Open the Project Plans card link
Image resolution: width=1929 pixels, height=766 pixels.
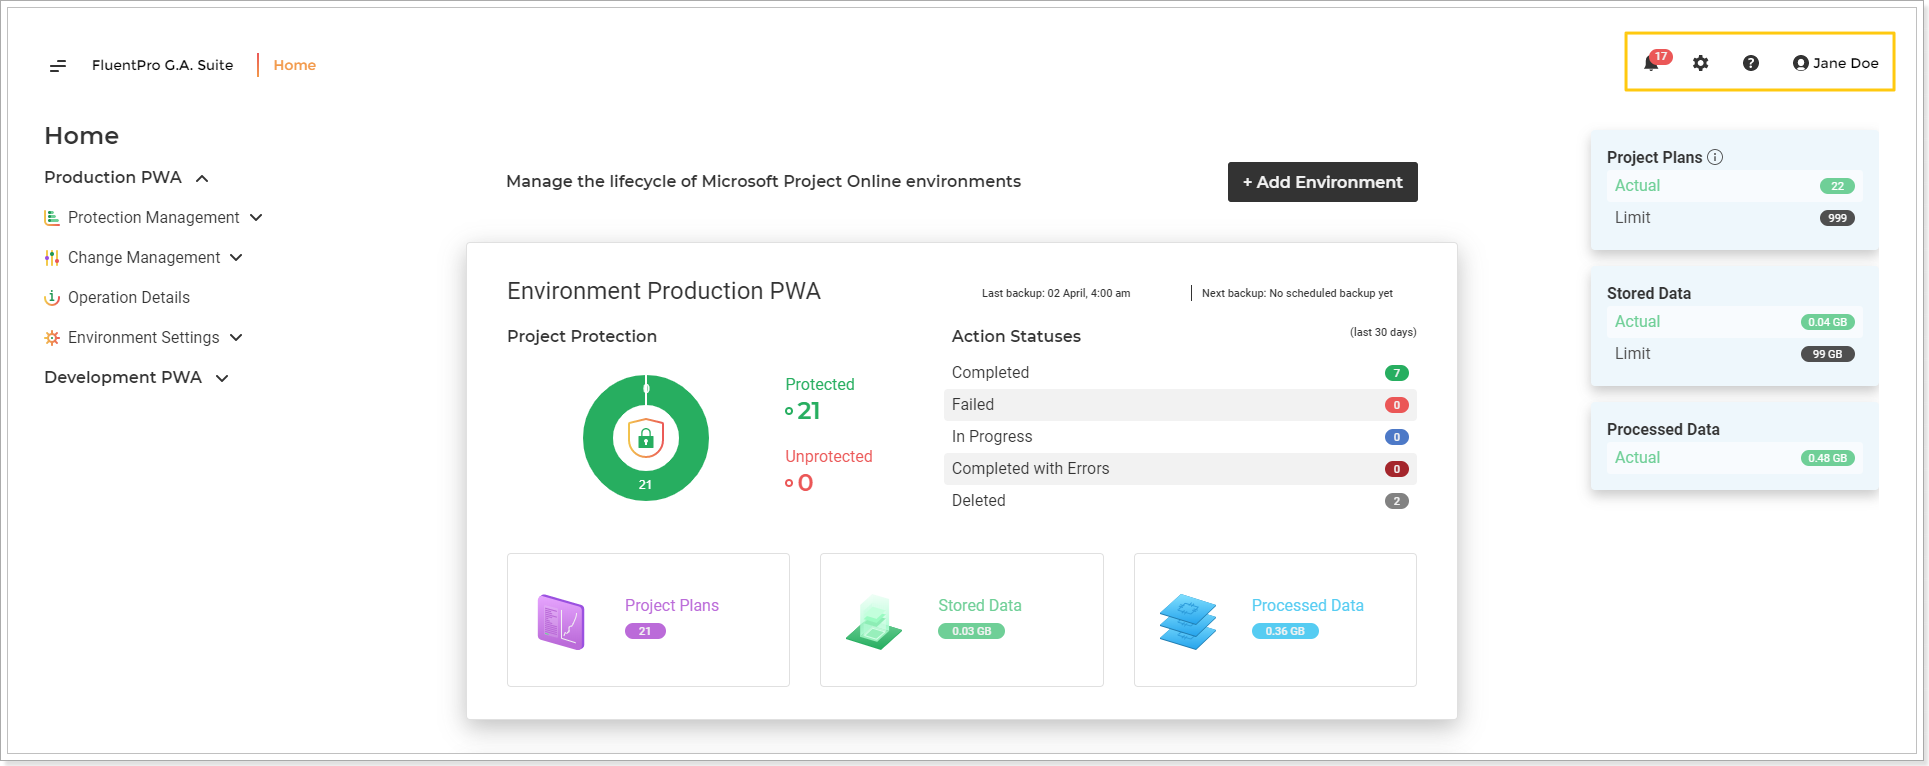pyautogui.click(x=672, y=605)
